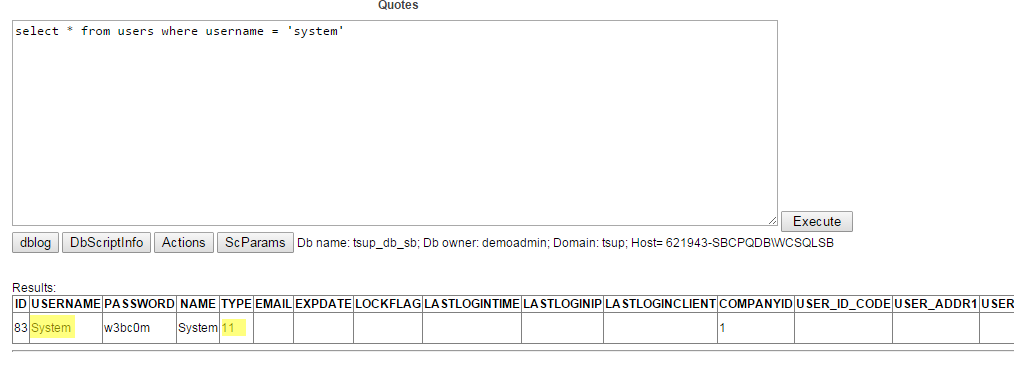The width and height of the screenshot is (1014, 391).
Task: Select the EXPDATE column header
Action: pyautogui.click(x=323, y=304)
